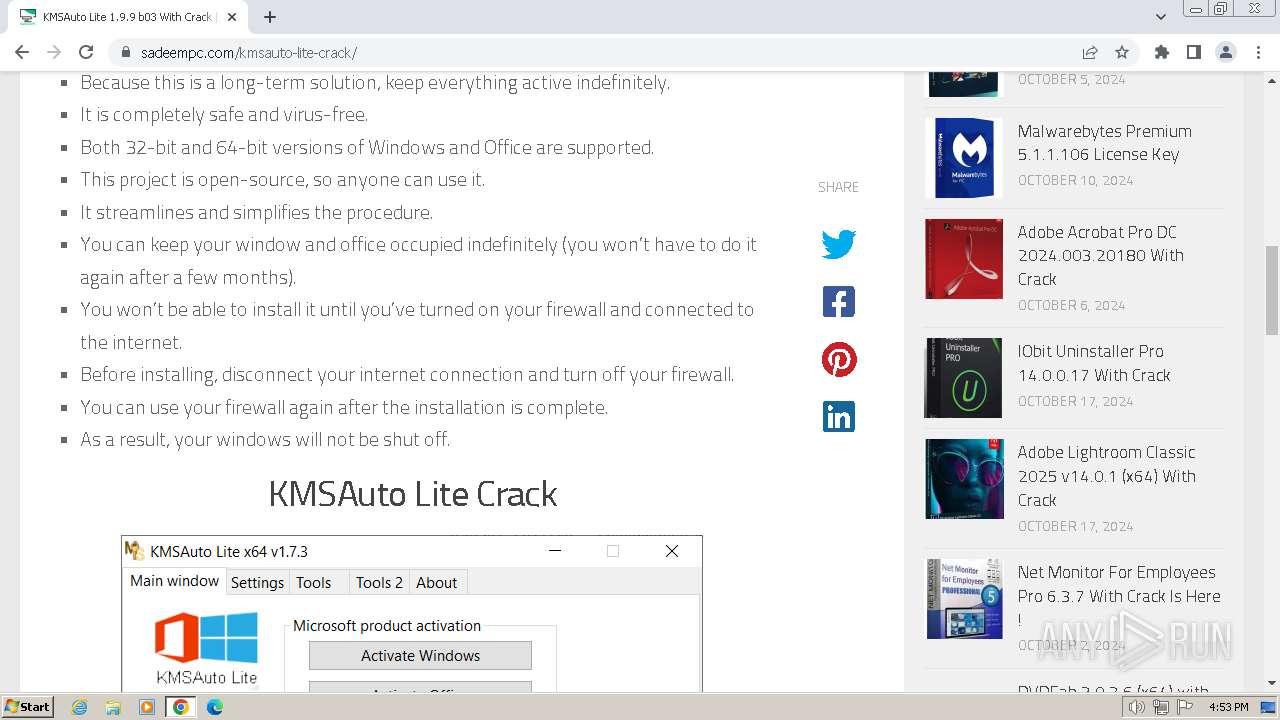Click the address bar URL field
Image resolution: width=1280 pixels, height=720 pixels.
(600, 53)
